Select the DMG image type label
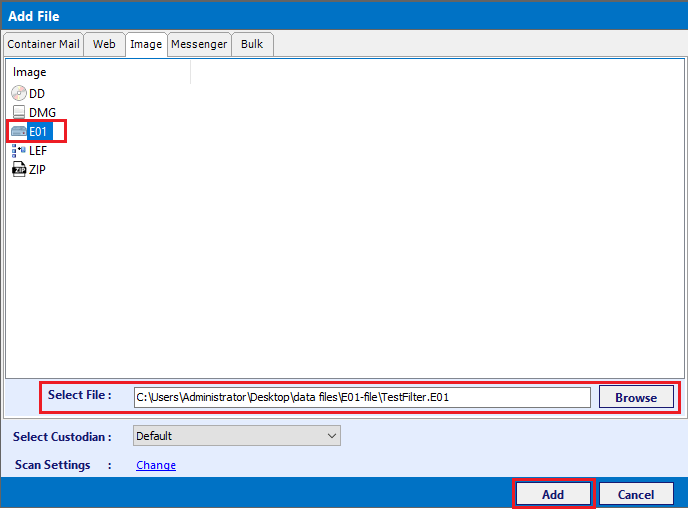Image resolution: width=688 pixels, height=509 pixels. coord(42,113)
